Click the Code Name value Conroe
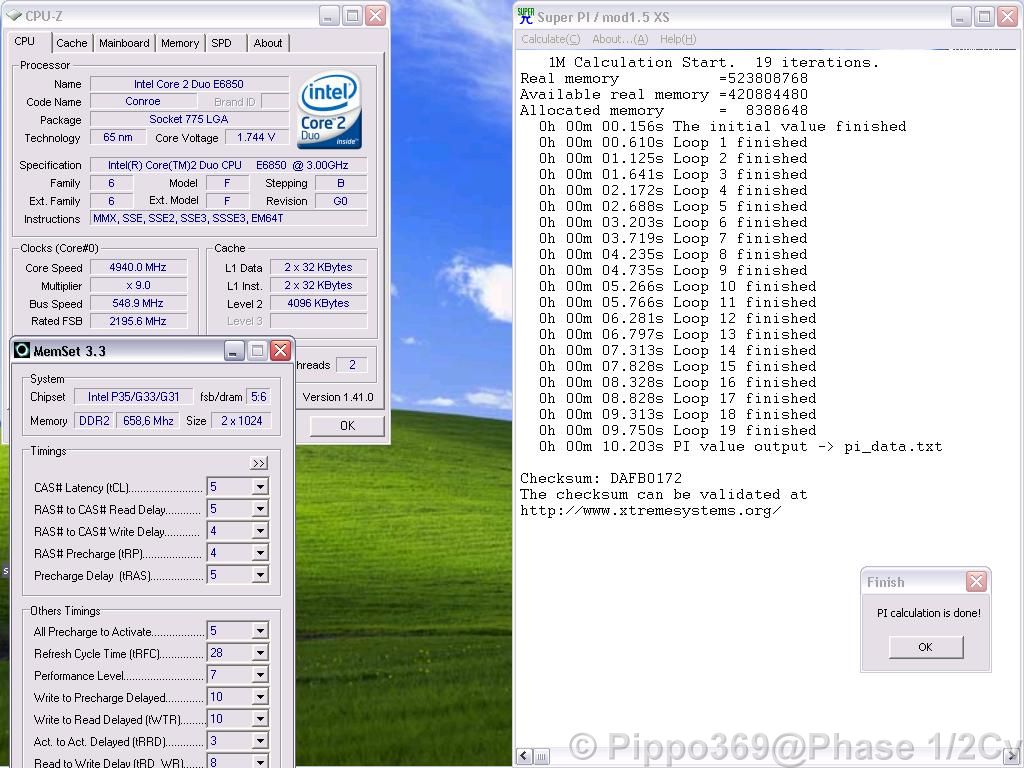Screen dimensions: 1024x768 pyautogui.click(x=143, y=101)
